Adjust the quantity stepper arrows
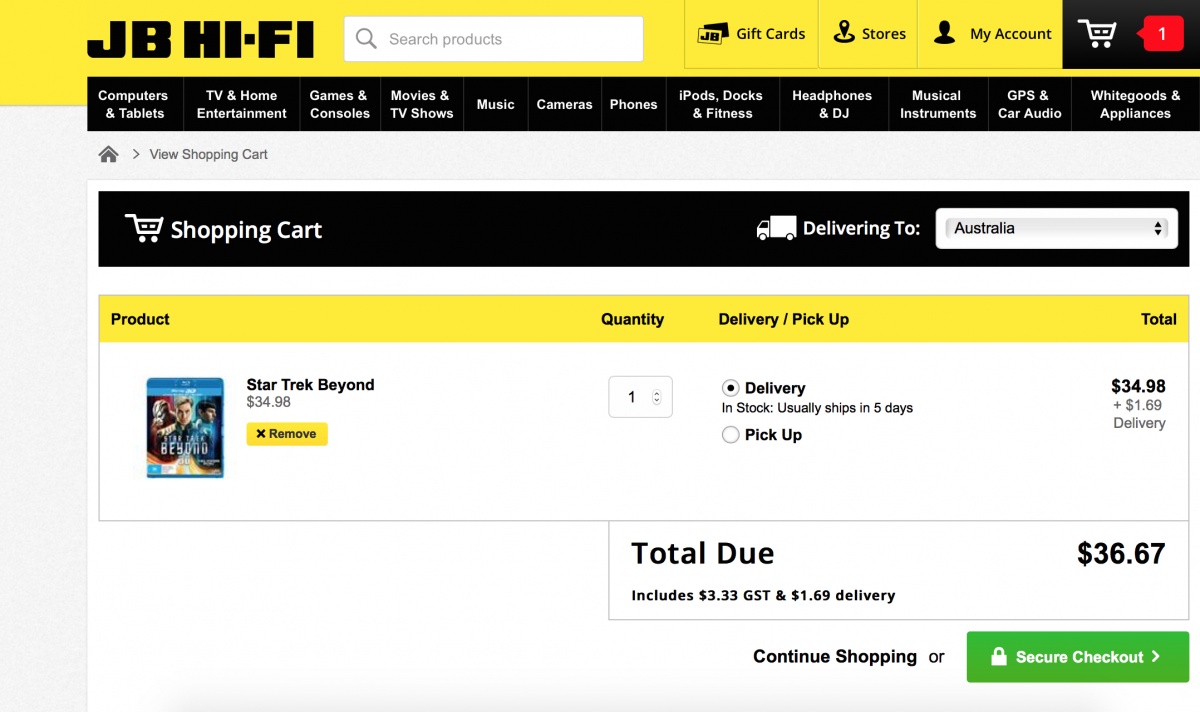Image resolution: width=1200 pixels, height=712 pixels. tap(657, 397)
